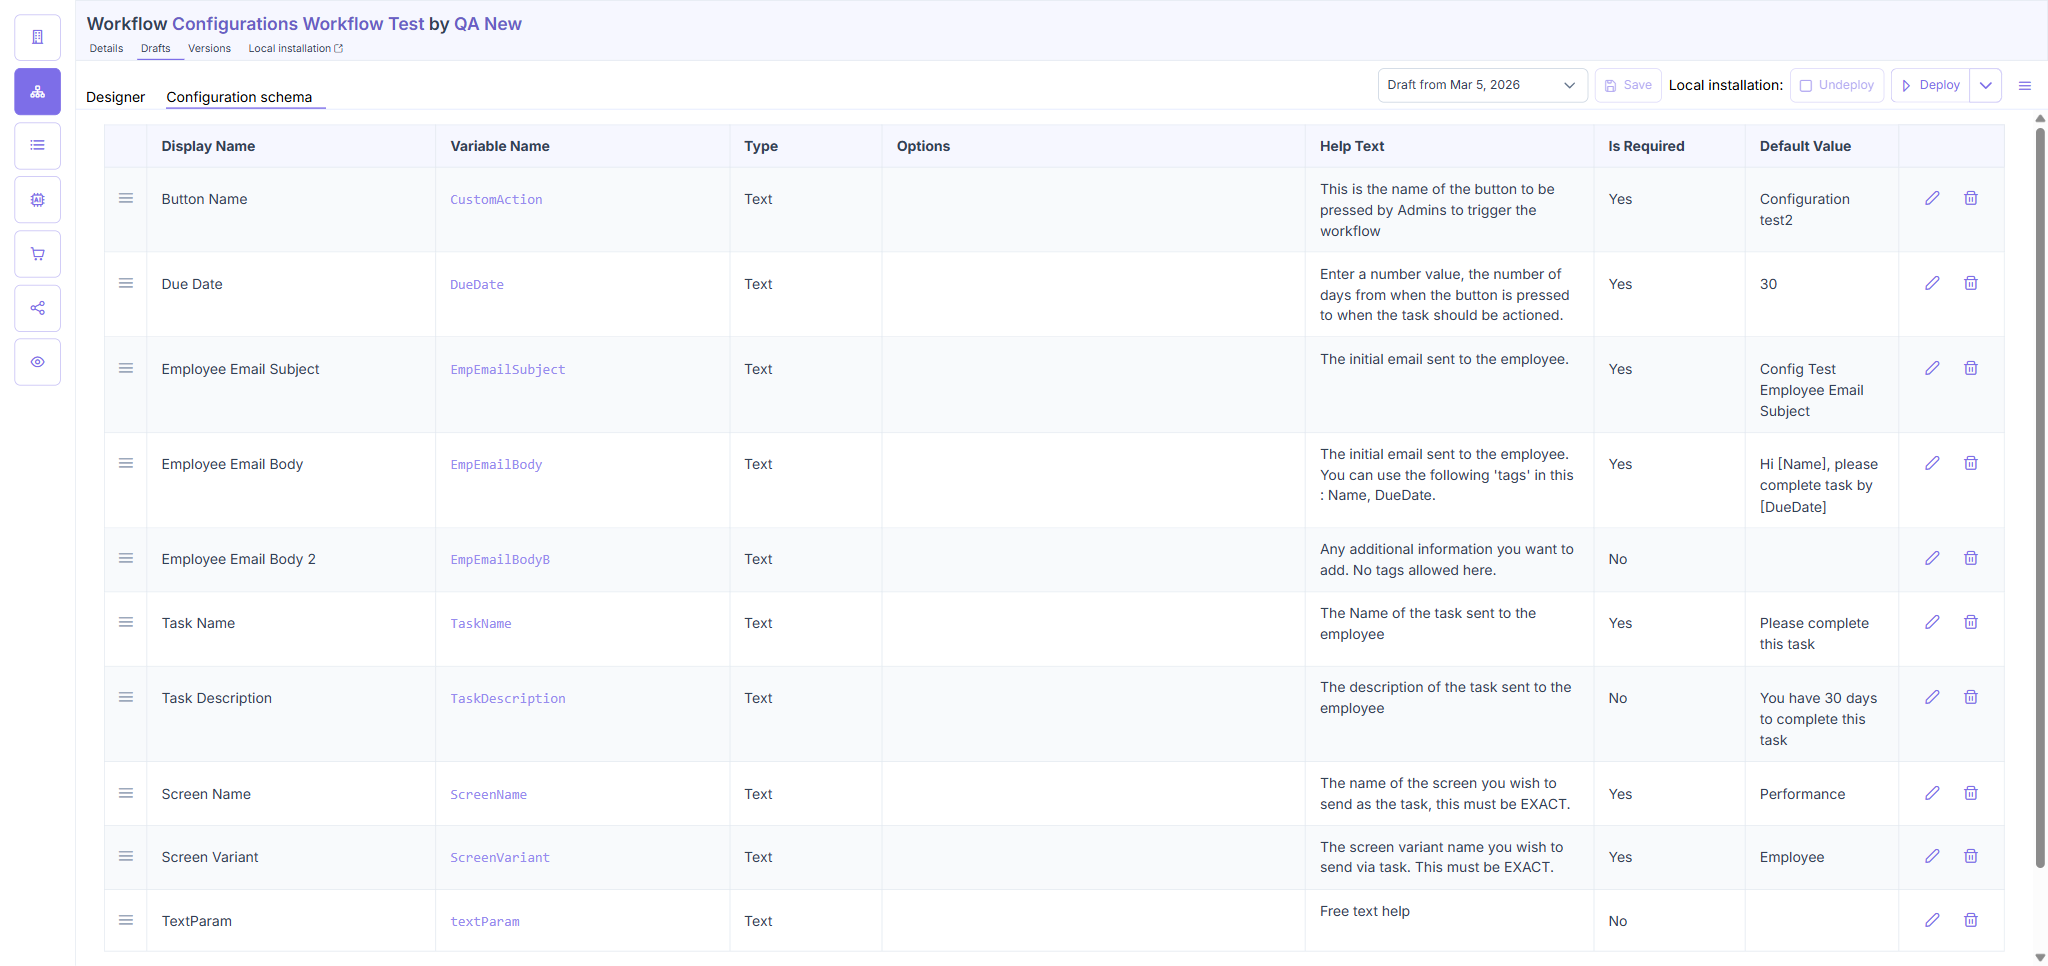Open the Draft from Mar 5, 2026 dropdown
2048x966 pixels.
click(1482, 85)
